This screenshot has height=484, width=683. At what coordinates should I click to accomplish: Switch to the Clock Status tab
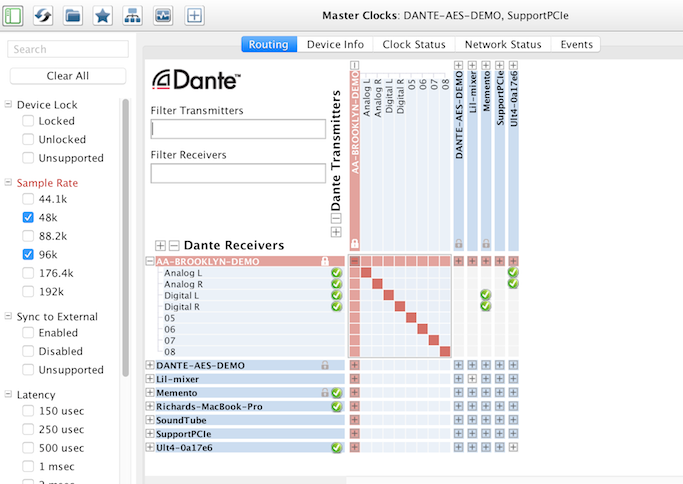412,44
